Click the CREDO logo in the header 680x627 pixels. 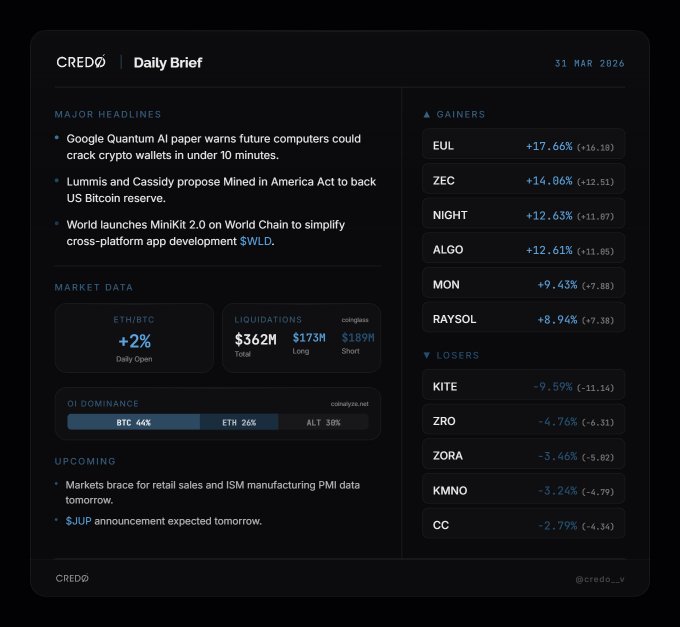click(x=82, y=62)
